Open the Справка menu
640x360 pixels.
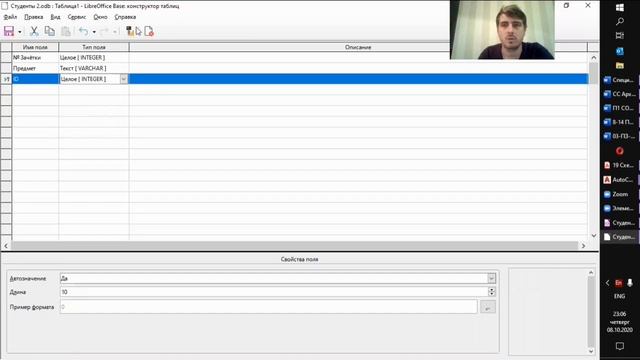[x=125, y=17]
